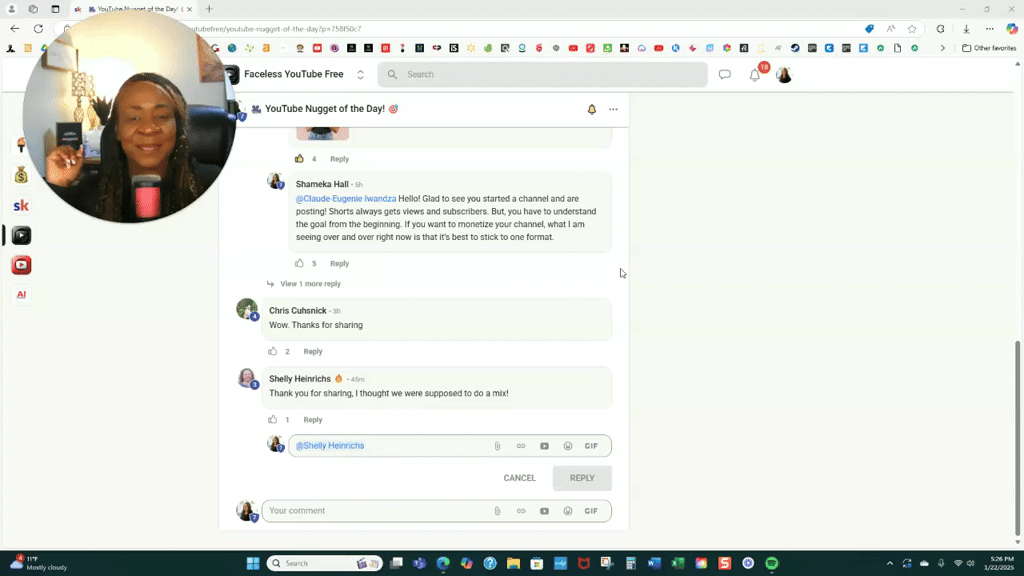Open the AI community icon in sidebar
Image resolution: width=1024 pixels, height=576 pixels.
[x=21, y=295]
